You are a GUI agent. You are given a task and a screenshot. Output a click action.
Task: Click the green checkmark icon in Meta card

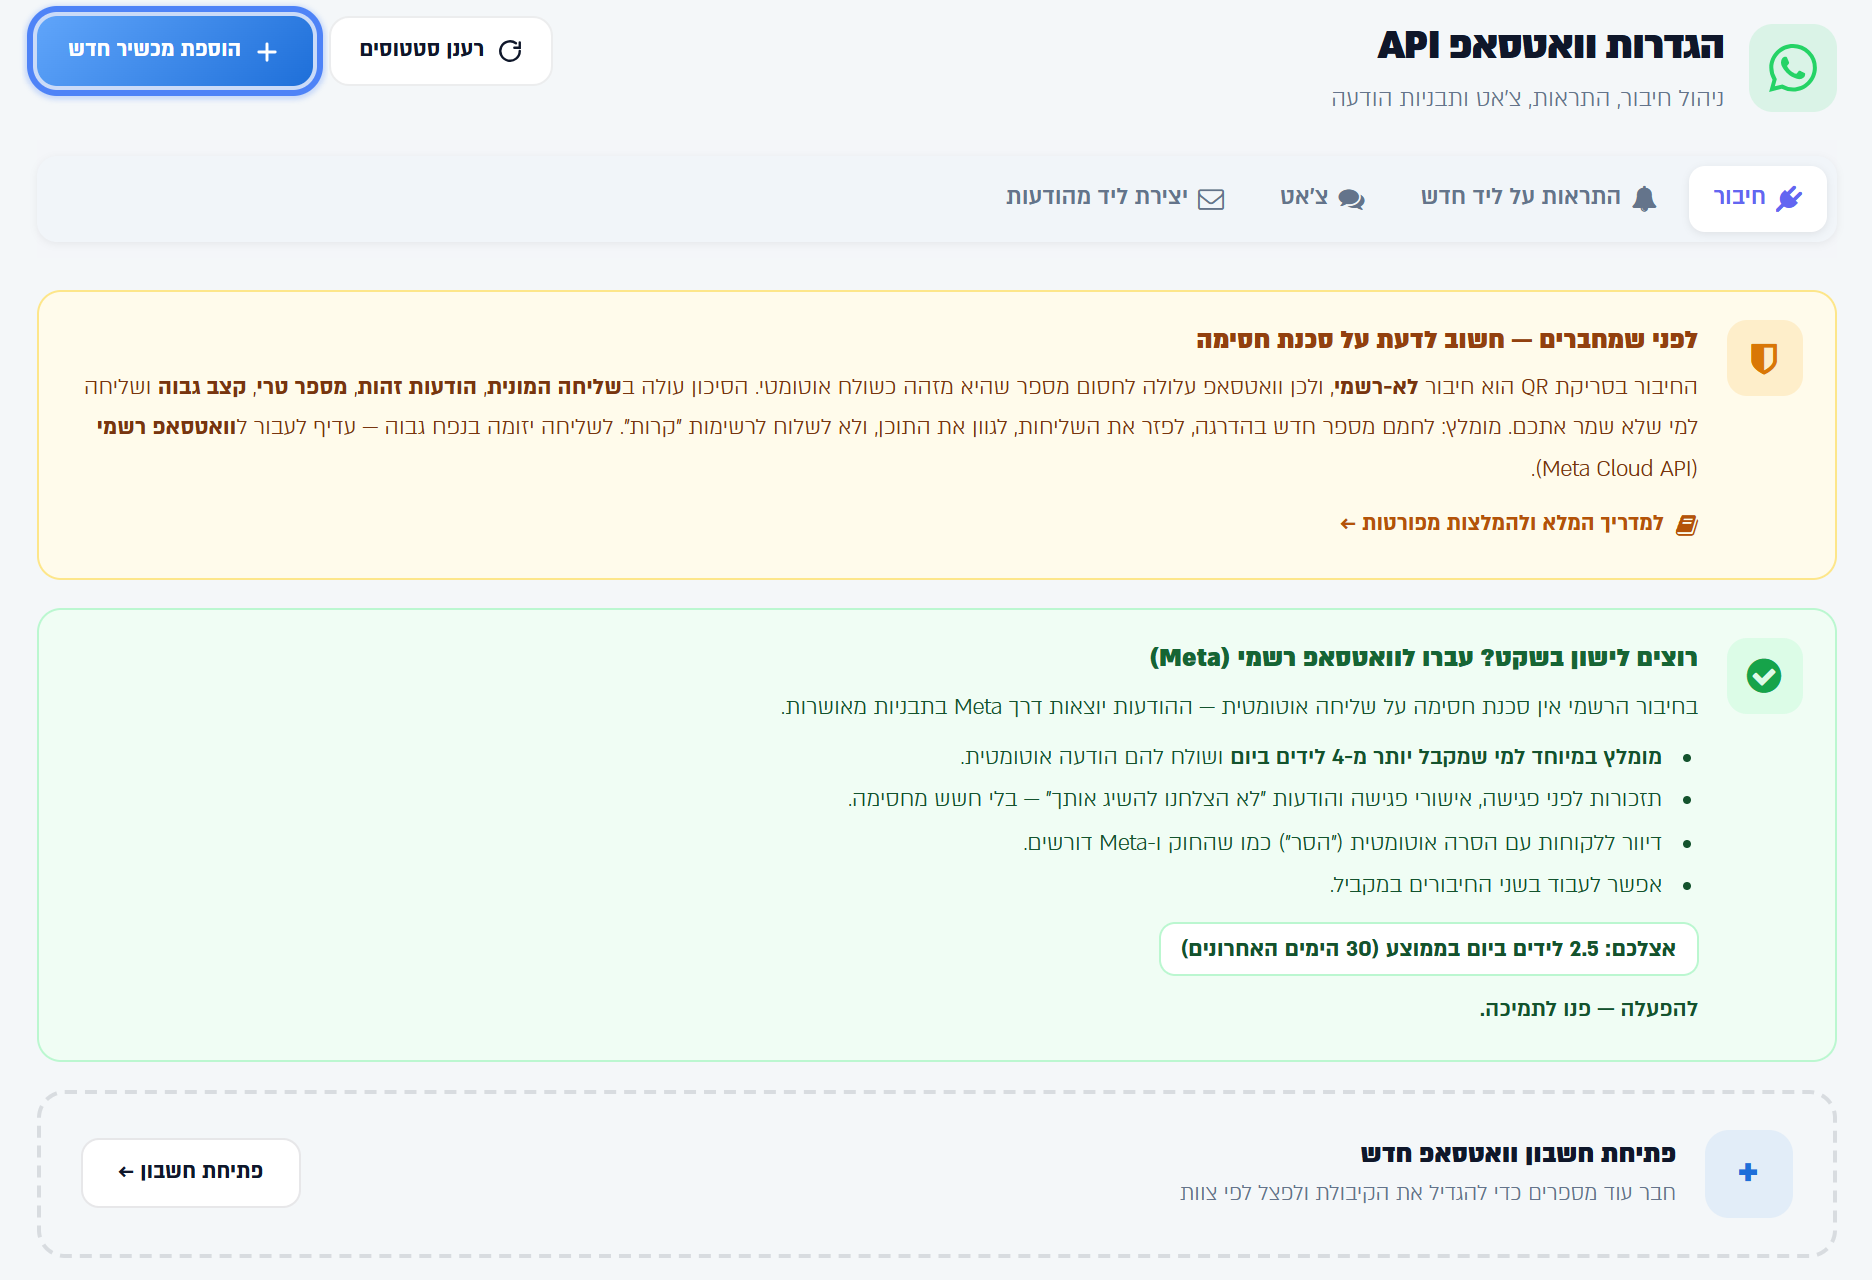pyautogui.click(x=1764, y=676)
